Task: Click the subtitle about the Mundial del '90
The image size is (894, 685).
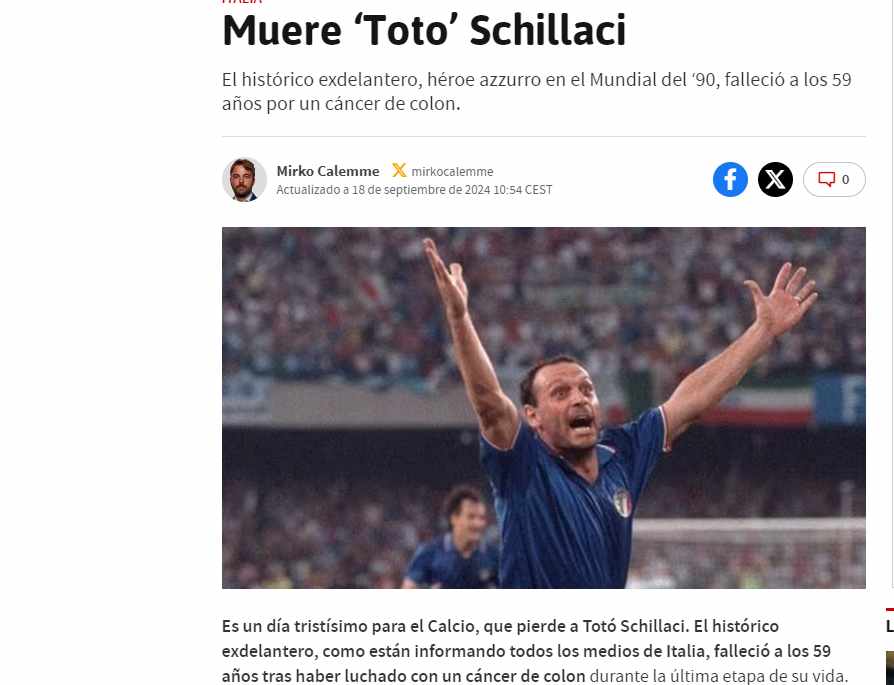Action: point(537,91)
